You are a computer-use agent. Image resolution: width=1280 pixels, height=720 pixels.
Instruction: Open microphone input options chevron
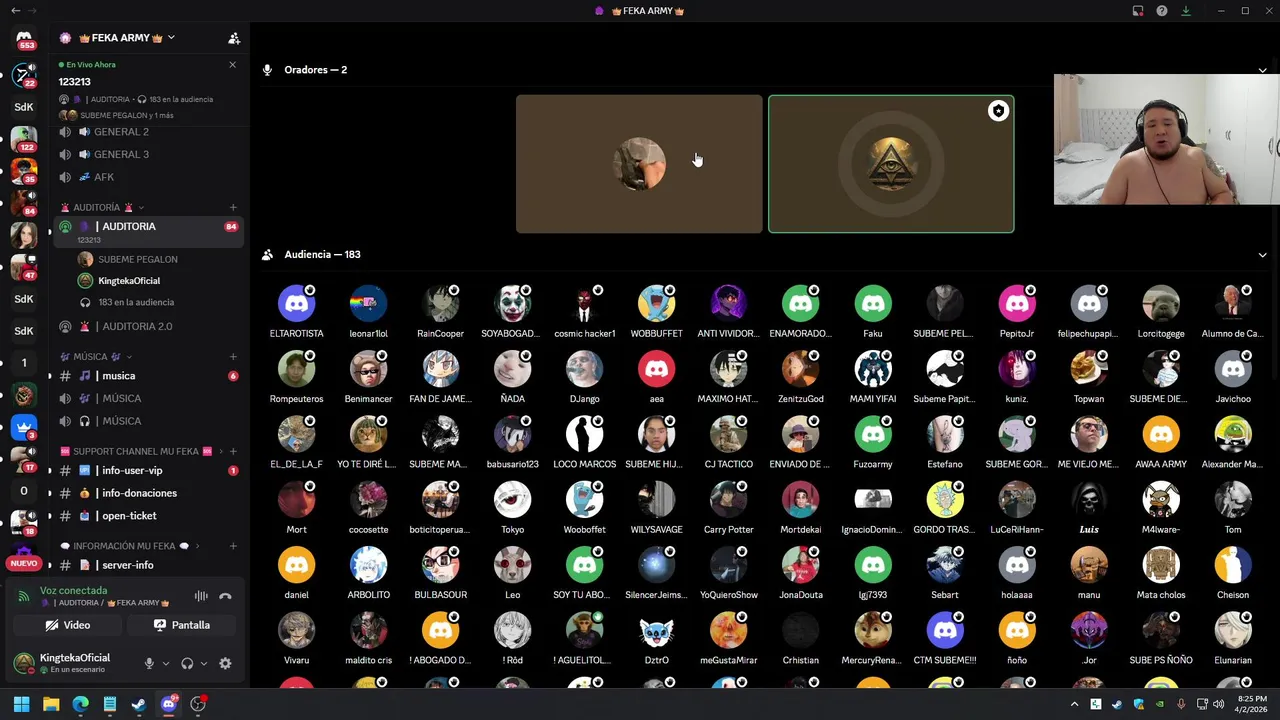(x=166, y=663)
